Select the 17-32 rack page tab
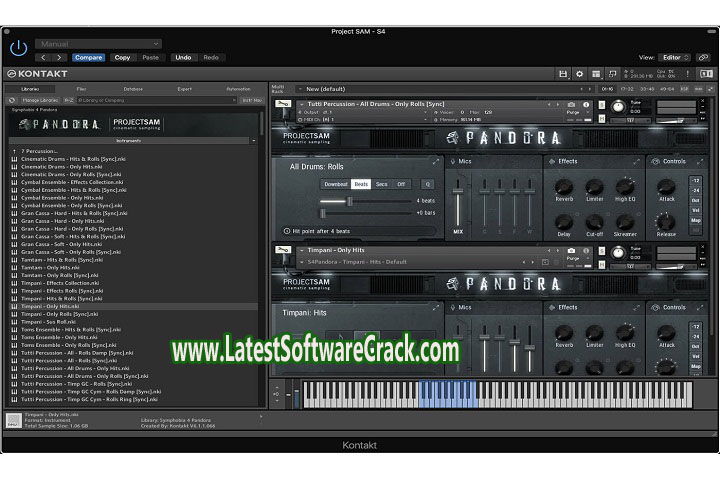Screen dimensions: 720x480 (x=627, y=89)
